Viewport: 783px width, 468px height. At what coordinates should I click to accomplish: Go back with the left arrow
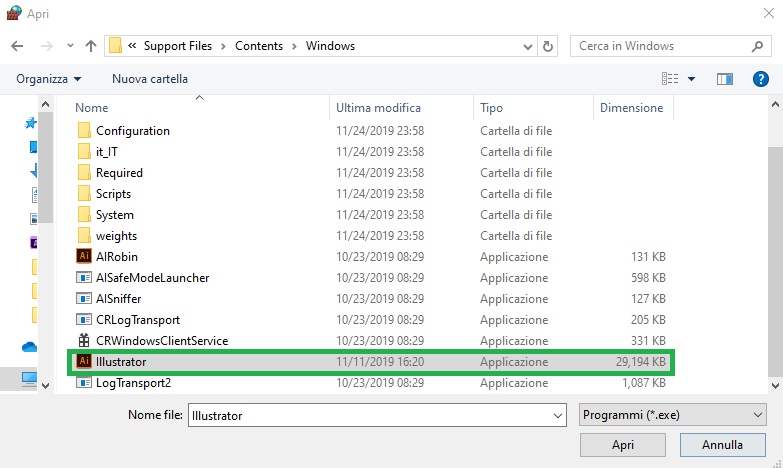[17, 46]
